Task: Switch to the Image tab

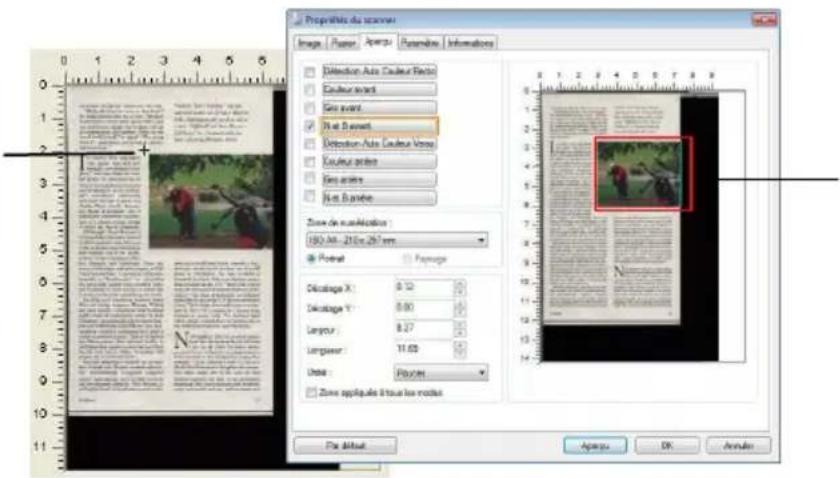Action: click(x=310, y=43)
